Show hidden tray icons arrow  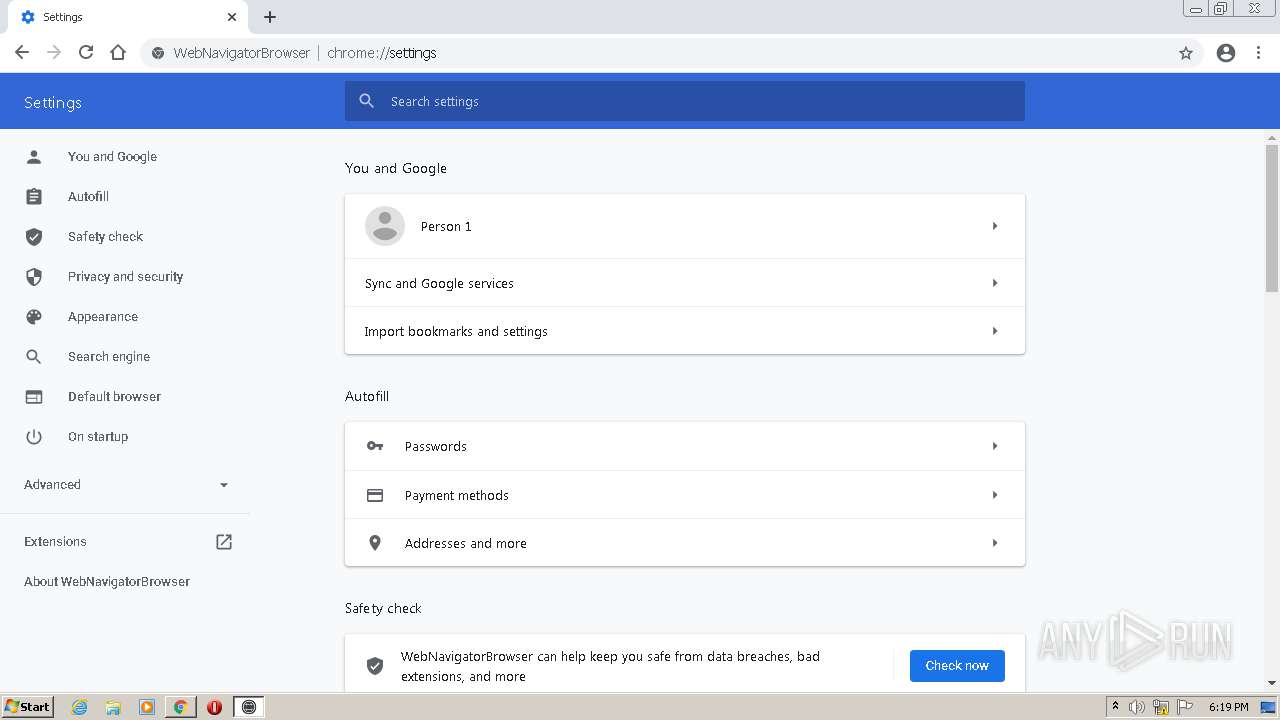click(1115, 707)
